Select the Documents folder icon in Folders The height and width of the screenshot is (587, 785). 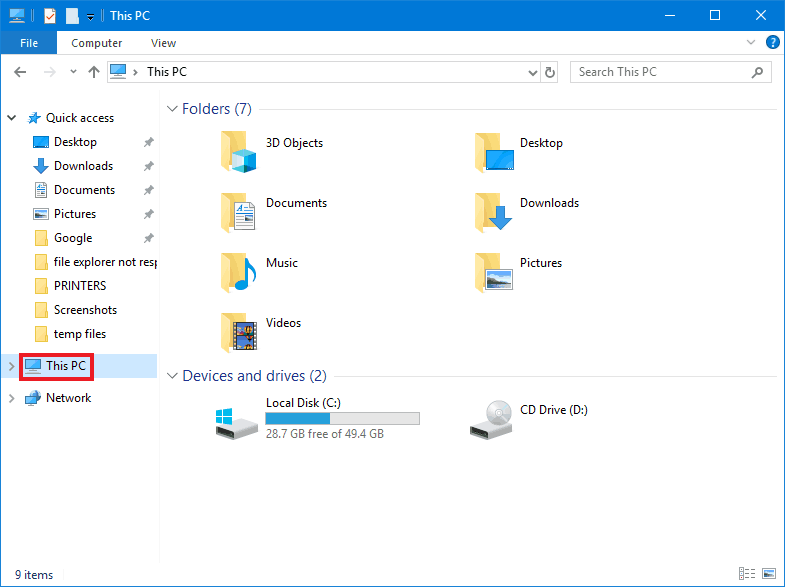[238, 212]
